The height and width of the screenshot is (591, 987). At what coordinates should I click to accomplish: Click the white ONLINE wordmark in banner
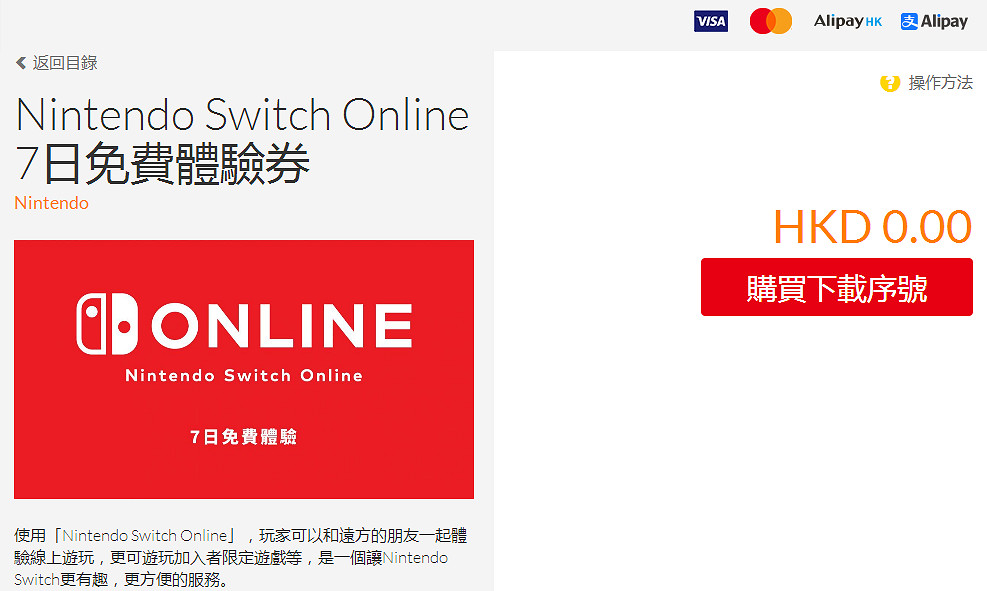click(x=282, y=325)
